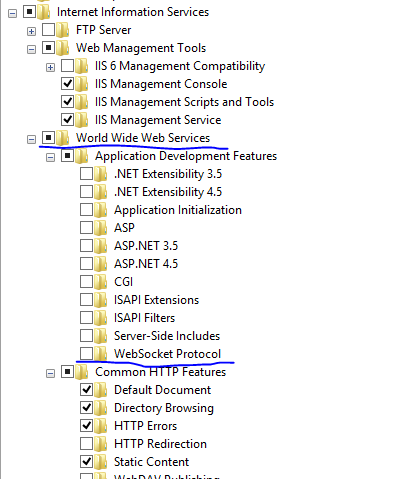399x479 pixels.
Task: Select the HTTP Redirection label
Action: click(160, 444)
